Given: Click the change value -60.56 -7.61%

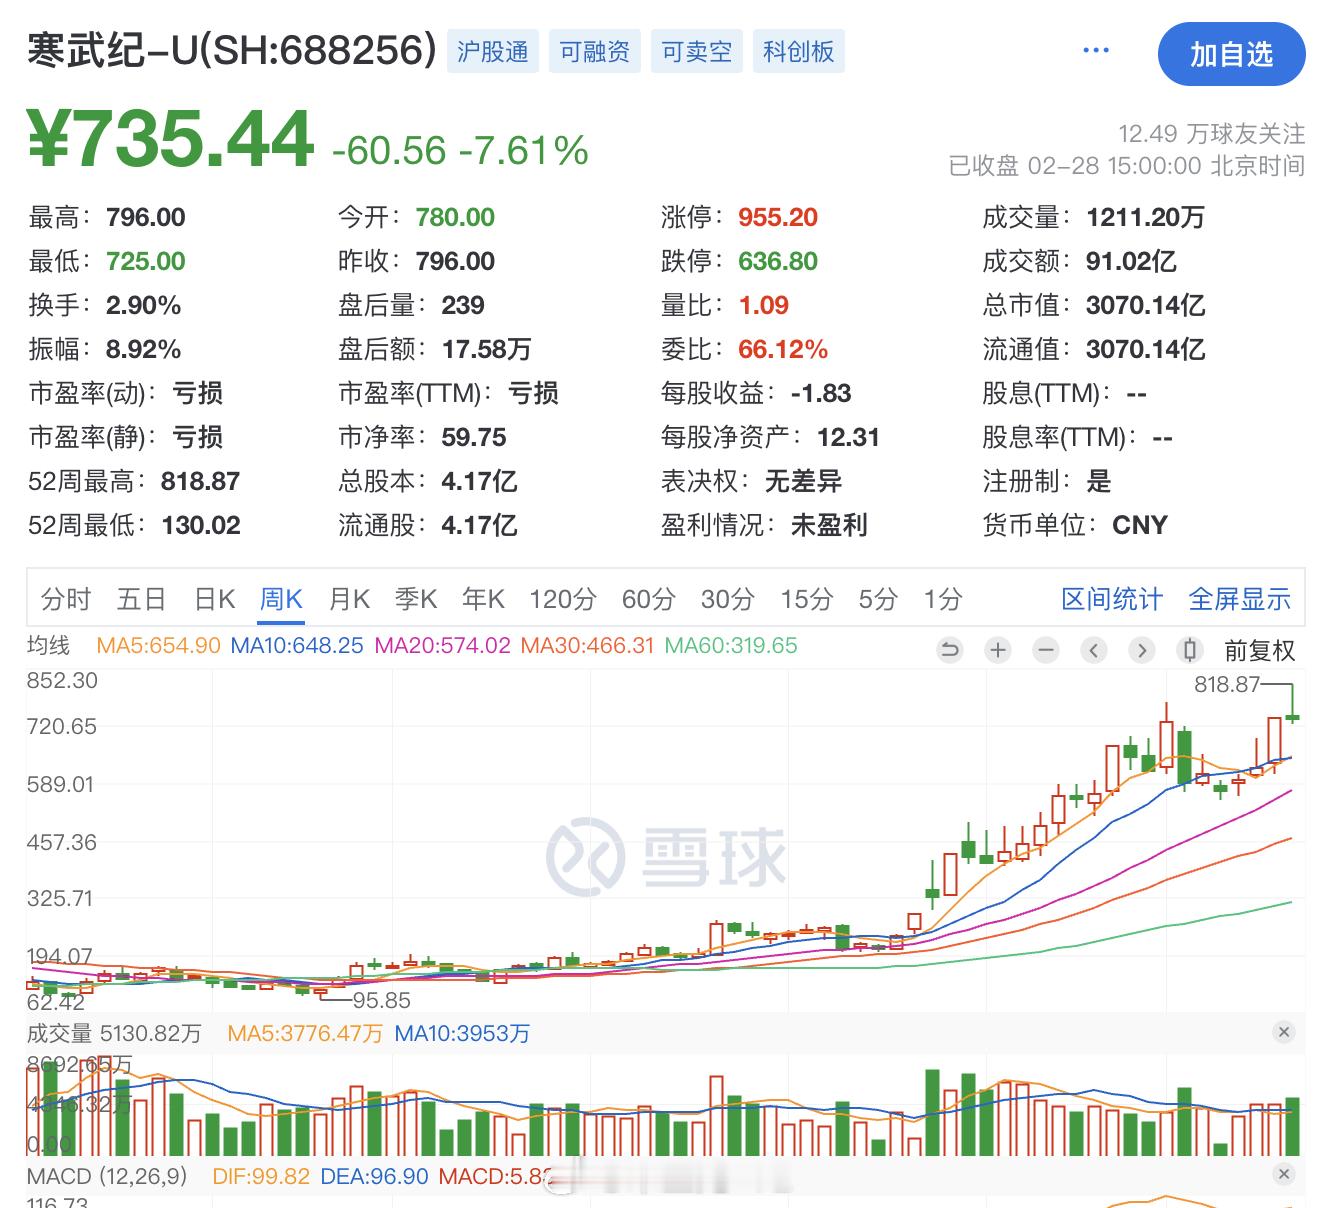Looking at the screenshot, I should pos(460,151).
